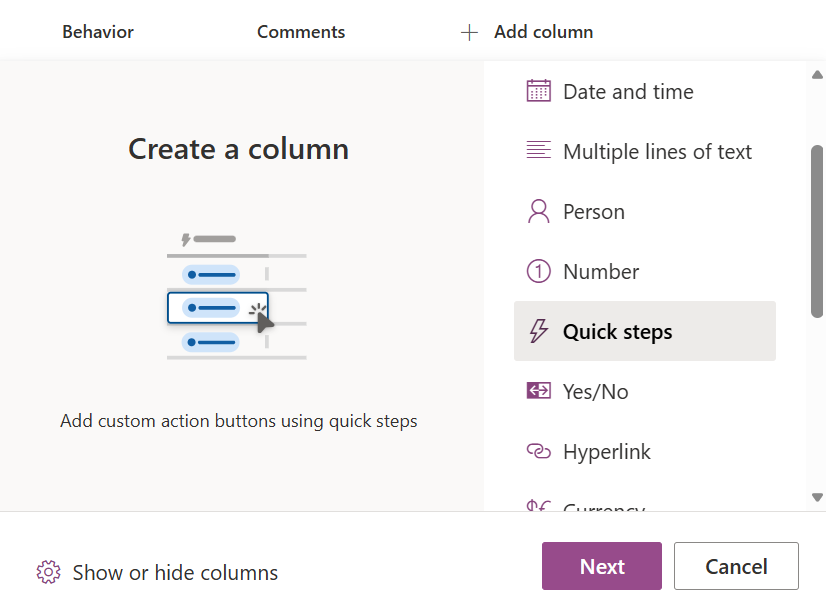This screenshot has width=826, height=601.
Task: Click the Multiple lines of text icon
Action: coord(539,151)
